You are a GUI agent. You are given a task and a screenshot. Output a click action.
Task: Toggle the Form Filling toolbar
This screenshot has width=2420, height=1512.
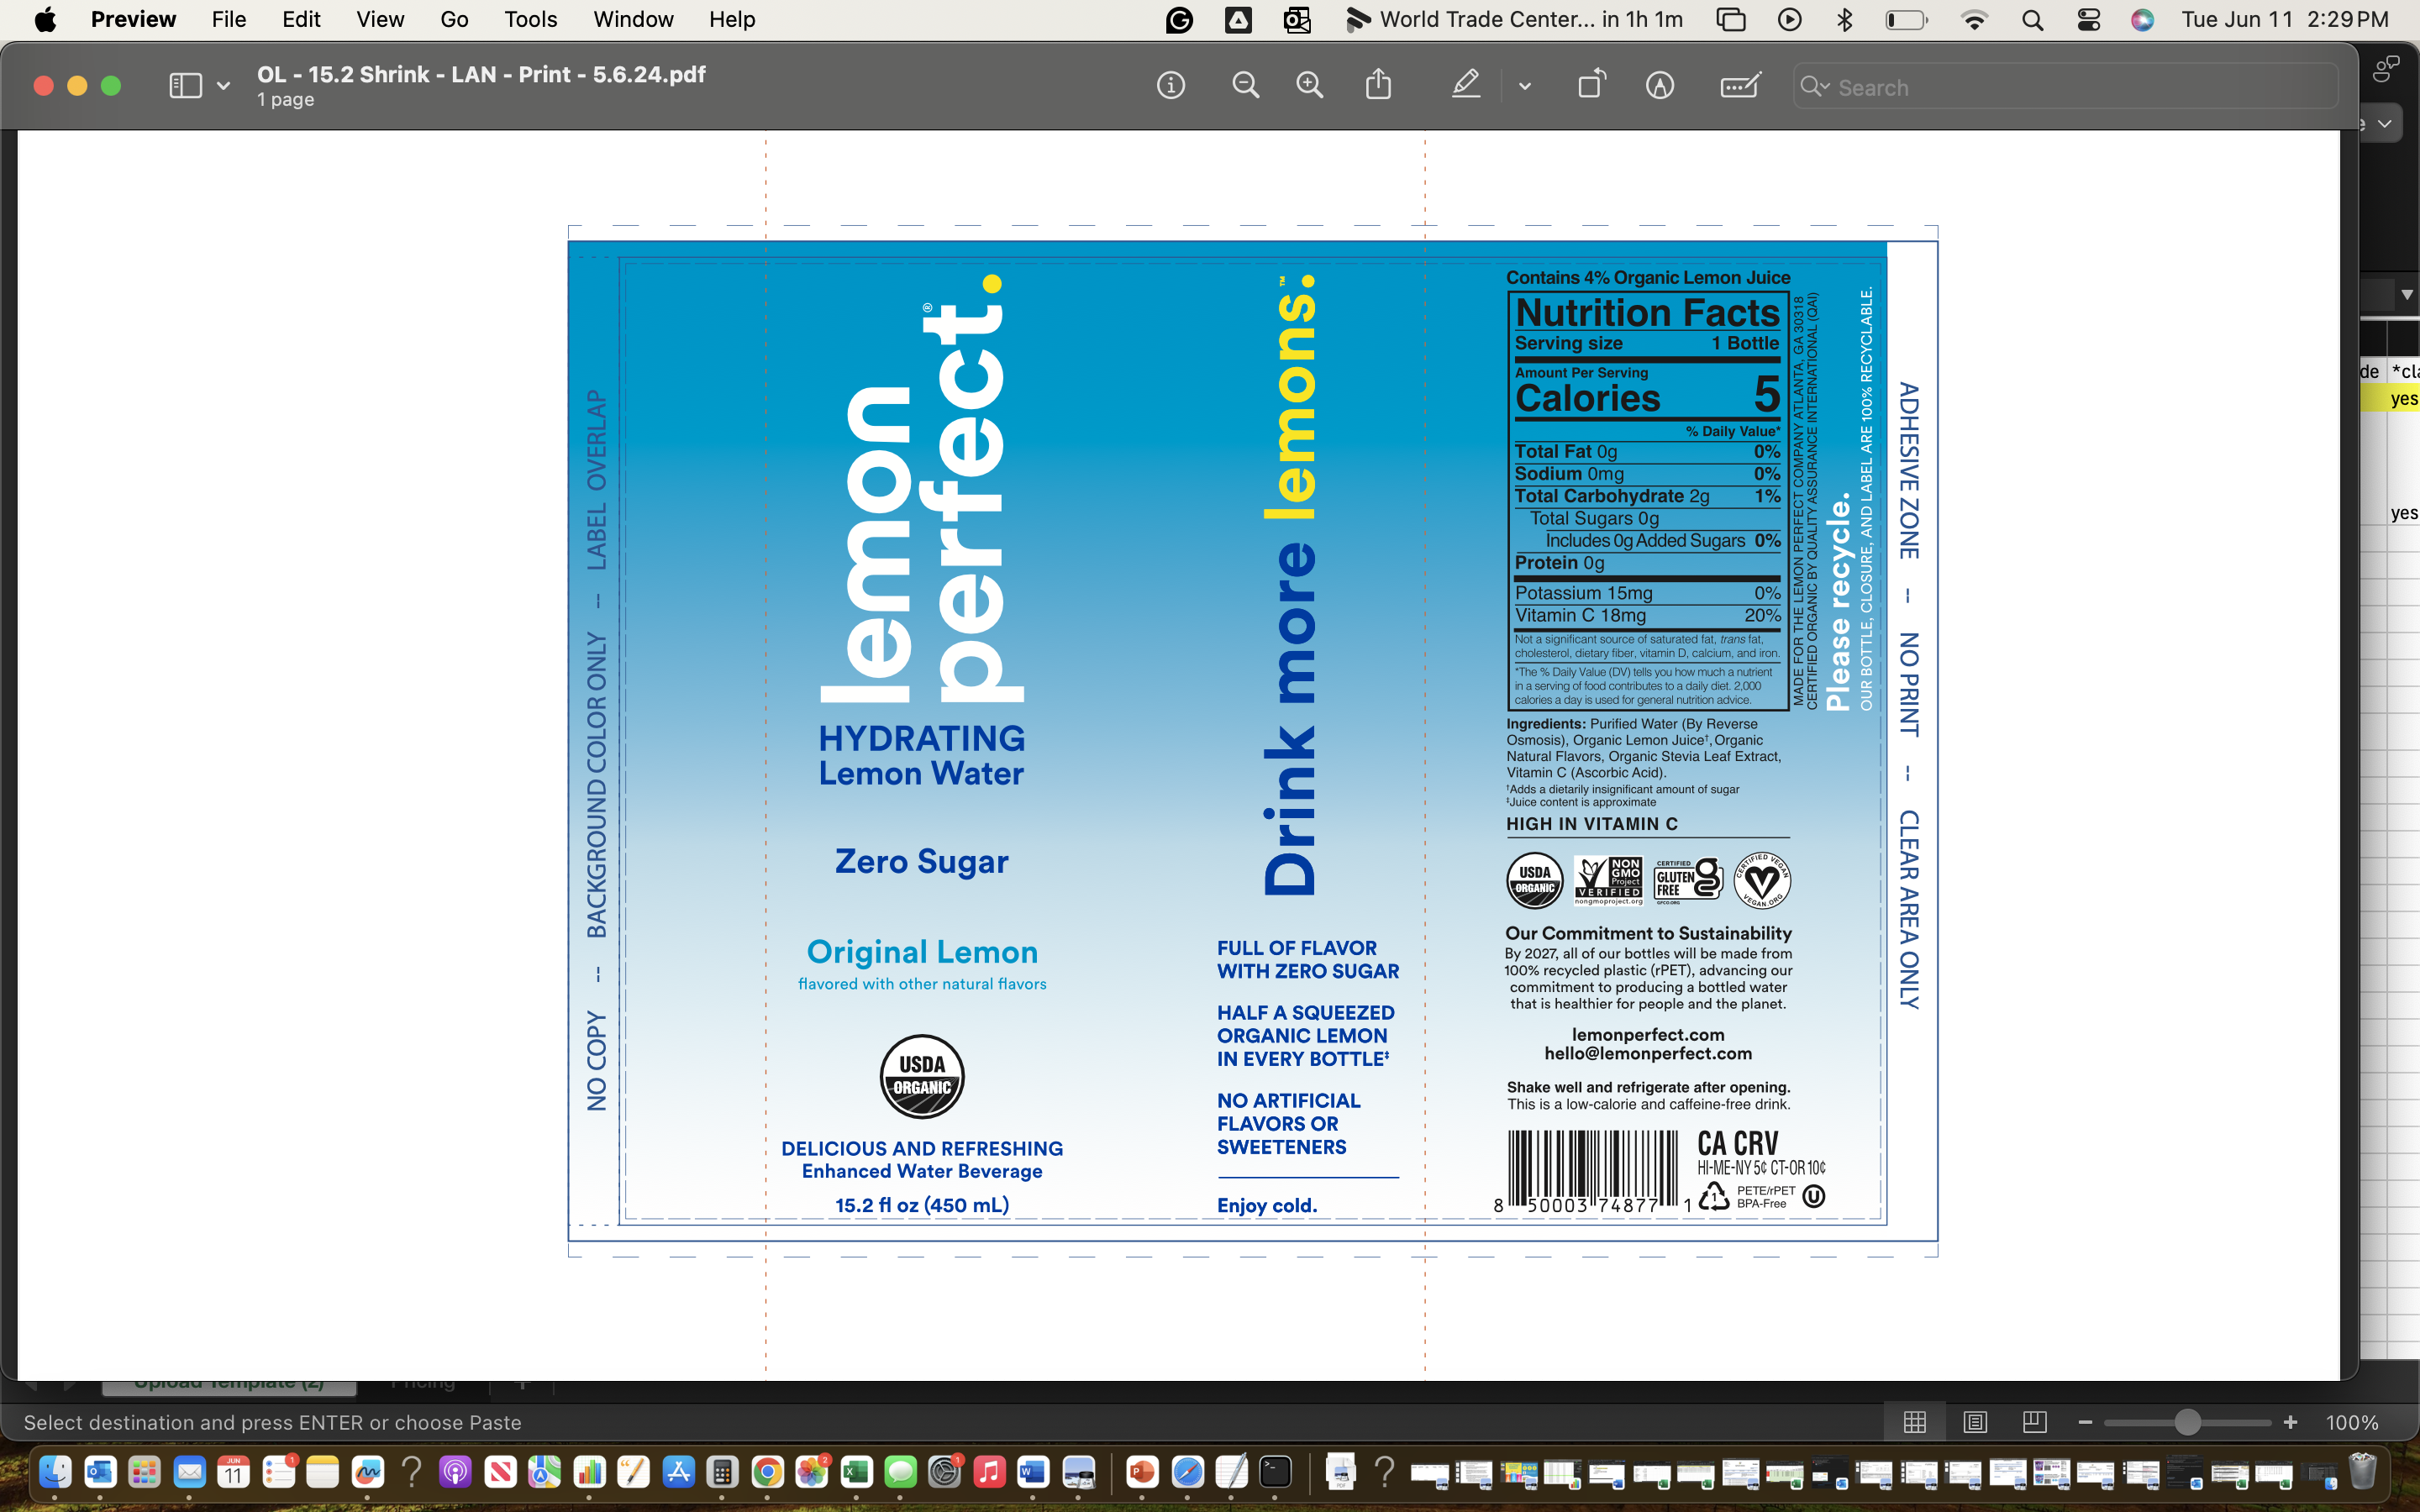pyautogui.click(x=1741, y=86)
